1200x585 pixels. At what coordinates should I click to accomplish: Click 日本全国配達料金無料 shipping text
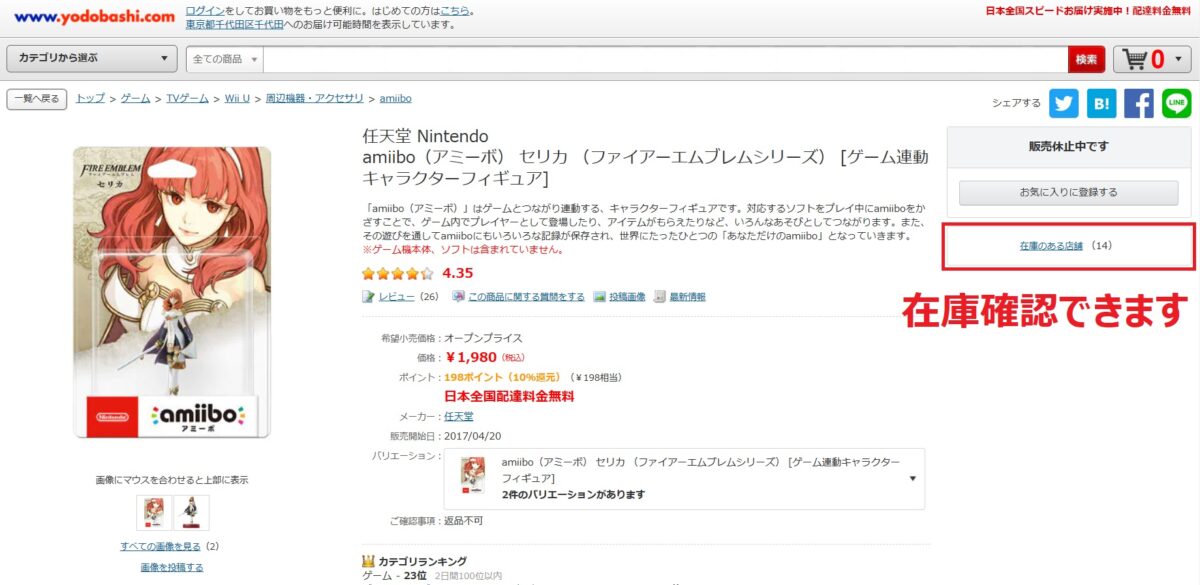point(509,396)
